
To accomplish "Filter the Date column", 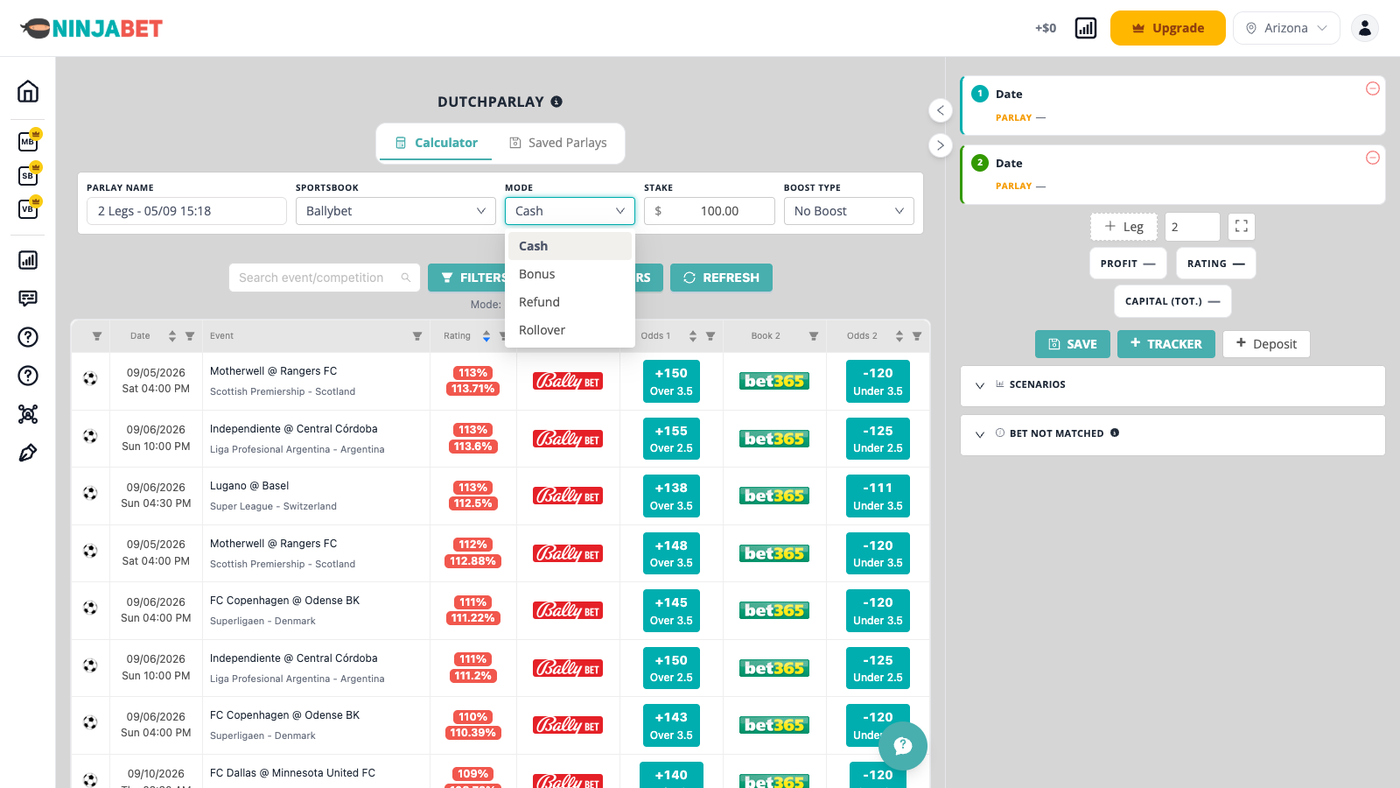I will click(x=190, y=336).
